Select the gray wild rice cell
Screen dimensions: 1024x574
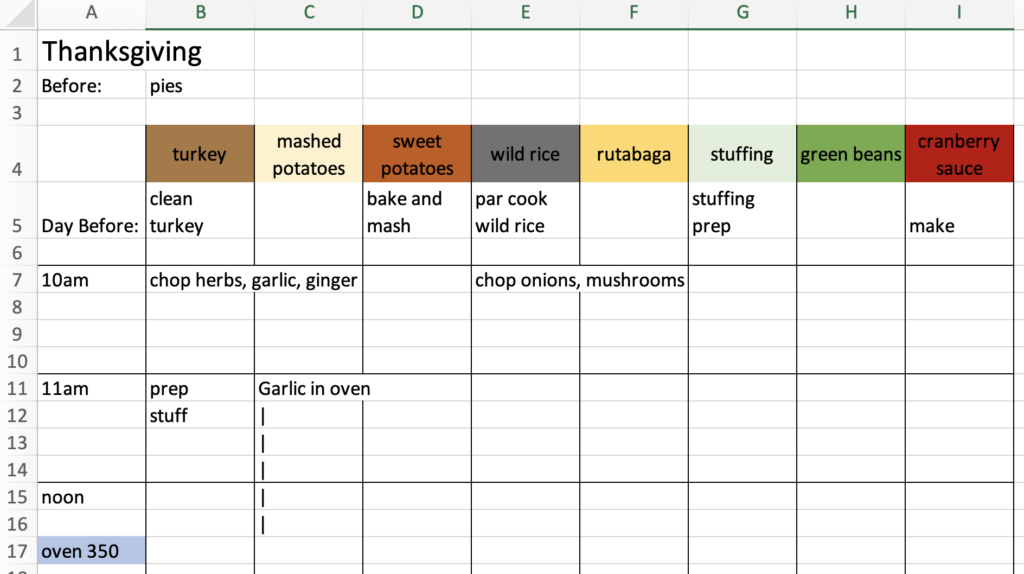click(x=525, y=154)
